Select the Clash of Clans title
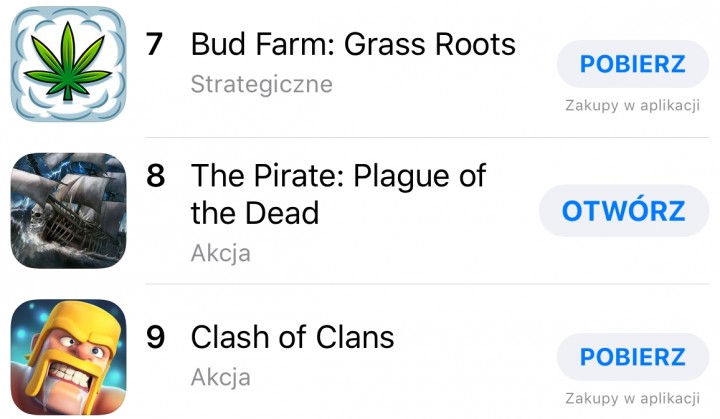Image resolution: width=720 pixels, height=419 pixels. pyautogui.click(x=292, y=337)
